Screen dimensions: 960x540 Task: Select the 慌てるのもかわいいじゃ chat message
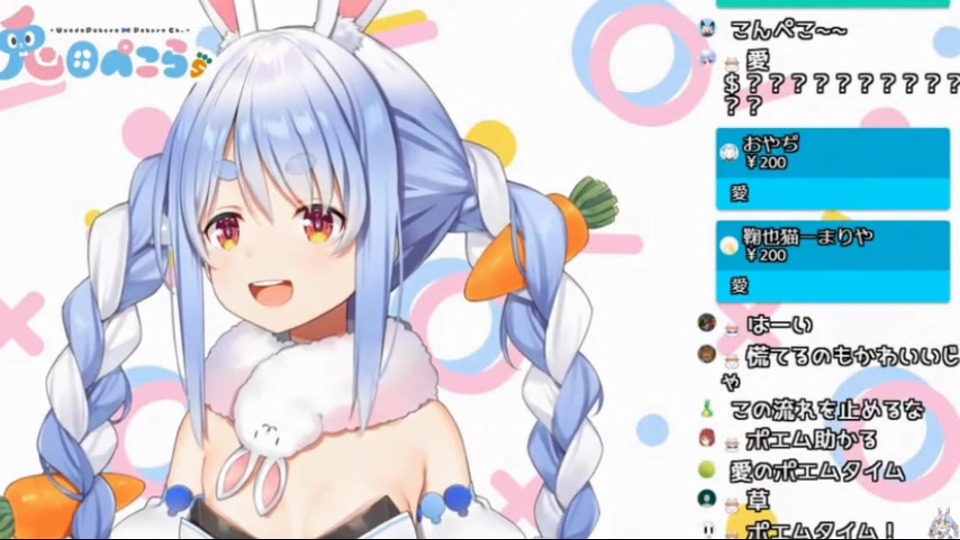point(842,366)
